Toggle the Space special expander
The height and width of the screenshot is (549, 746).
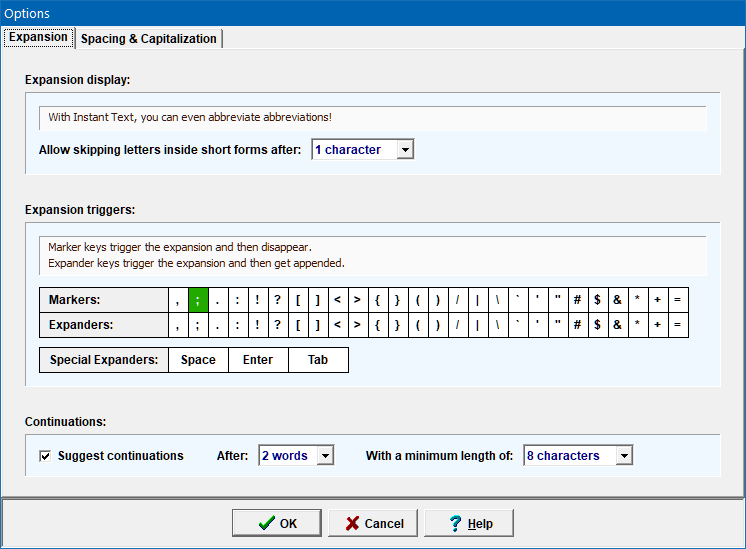198,360
